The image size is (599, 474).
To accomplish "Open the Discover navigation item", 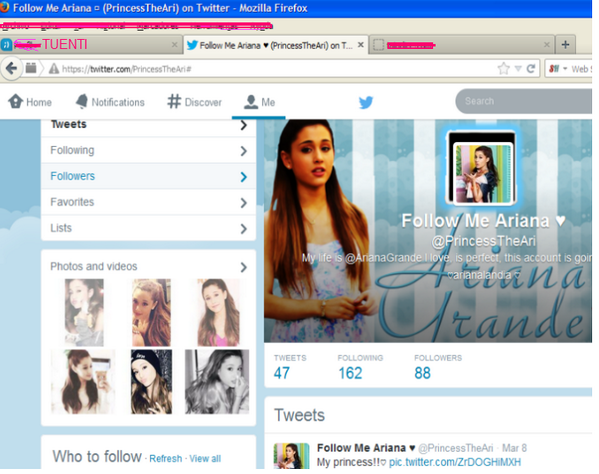I will 194,102.
